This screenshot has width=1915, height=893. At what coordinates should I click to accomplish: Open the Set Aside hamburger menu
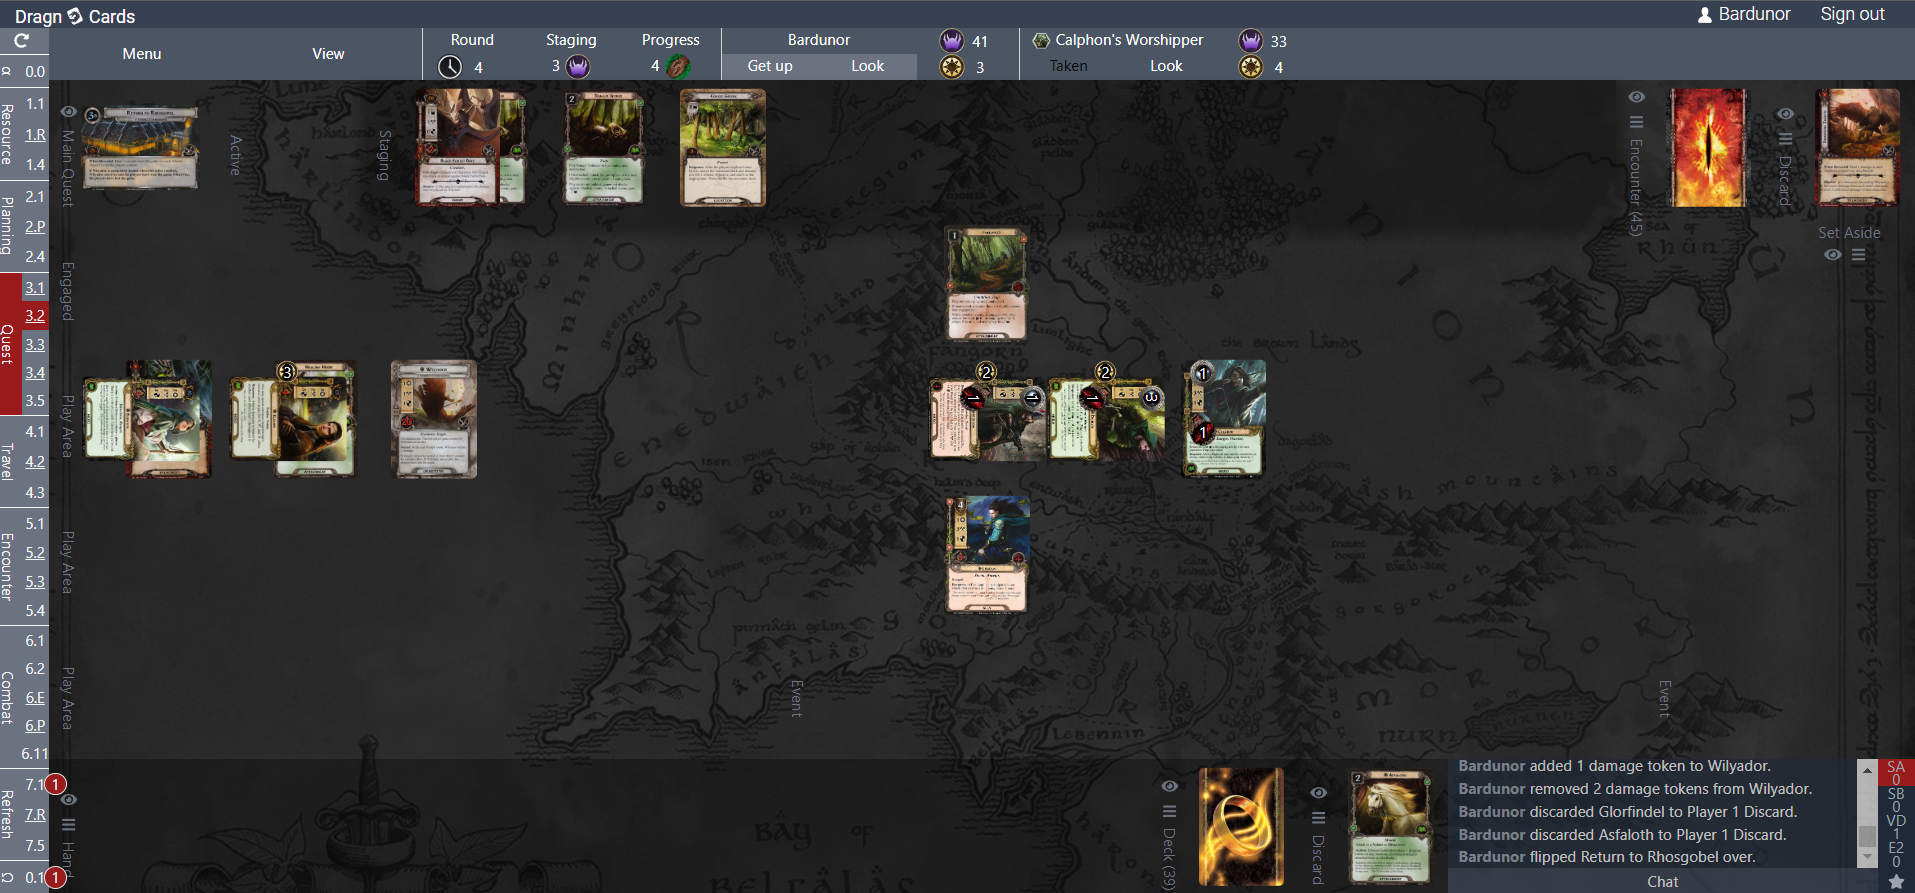1858,255
